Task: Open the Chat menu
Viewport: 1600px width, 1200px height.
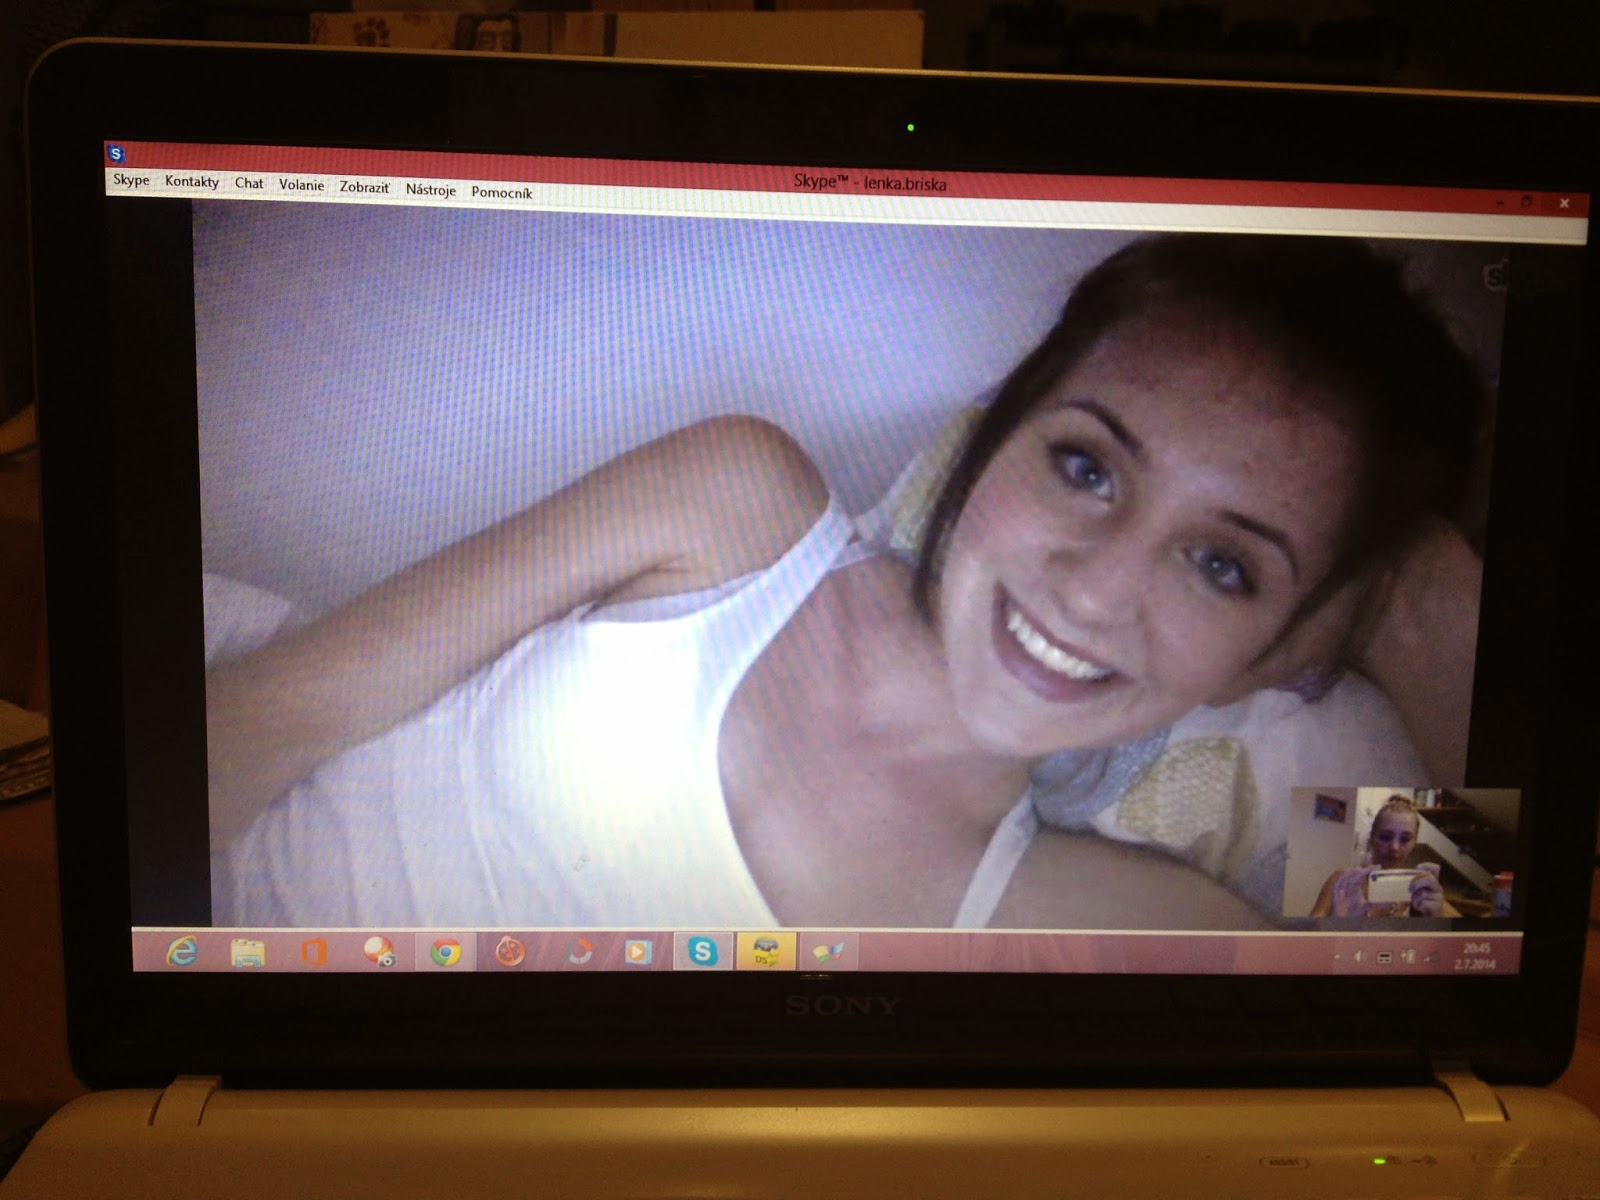Action: pos(249,183)
